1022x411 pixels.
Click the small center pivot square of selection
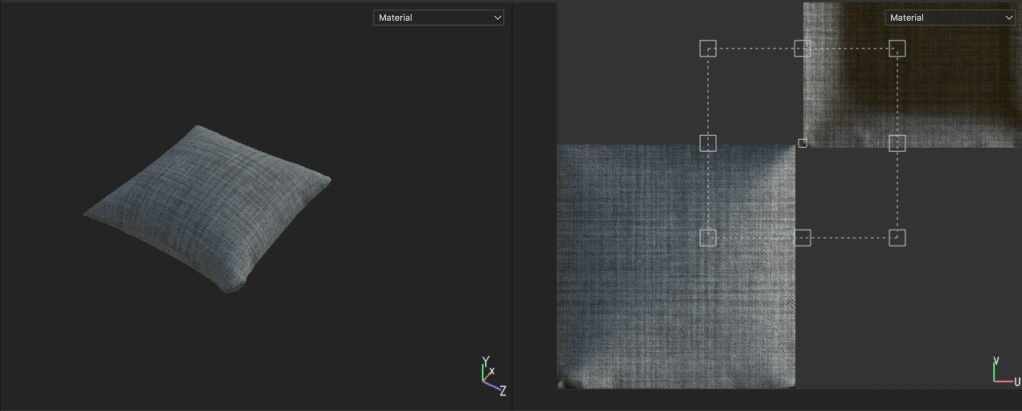(802, 143)
